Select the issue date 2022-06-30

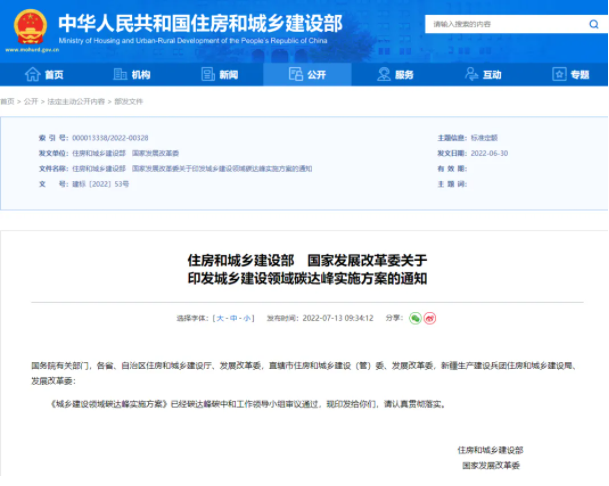(x=489, y=153)
